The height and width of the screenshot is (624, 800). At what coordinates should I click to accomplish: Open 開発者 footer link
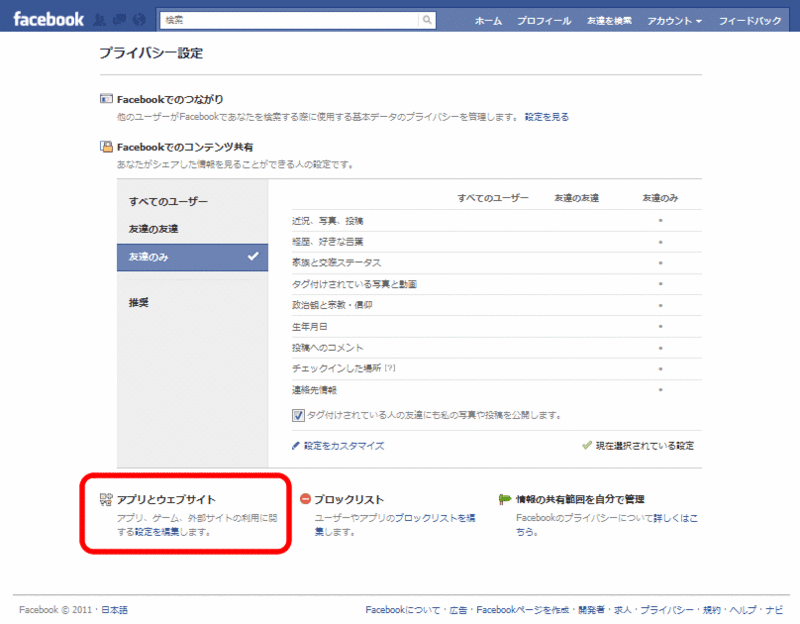pyautogui.click(x=591, y=610)
